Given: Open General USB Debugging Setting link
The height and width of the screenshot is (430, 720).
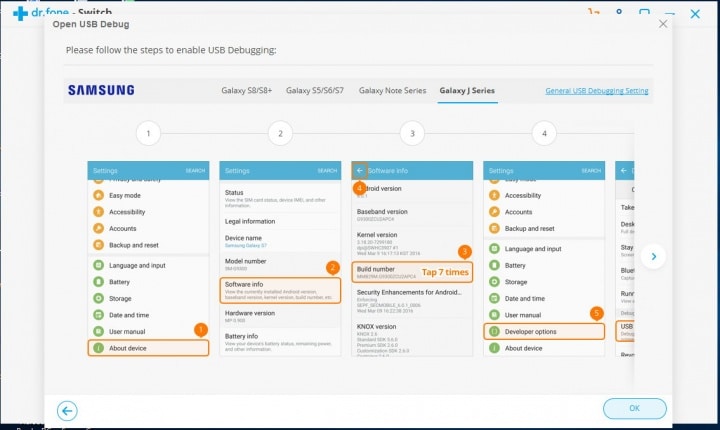Looking at the screenshot, I should [x=597, y=91].
